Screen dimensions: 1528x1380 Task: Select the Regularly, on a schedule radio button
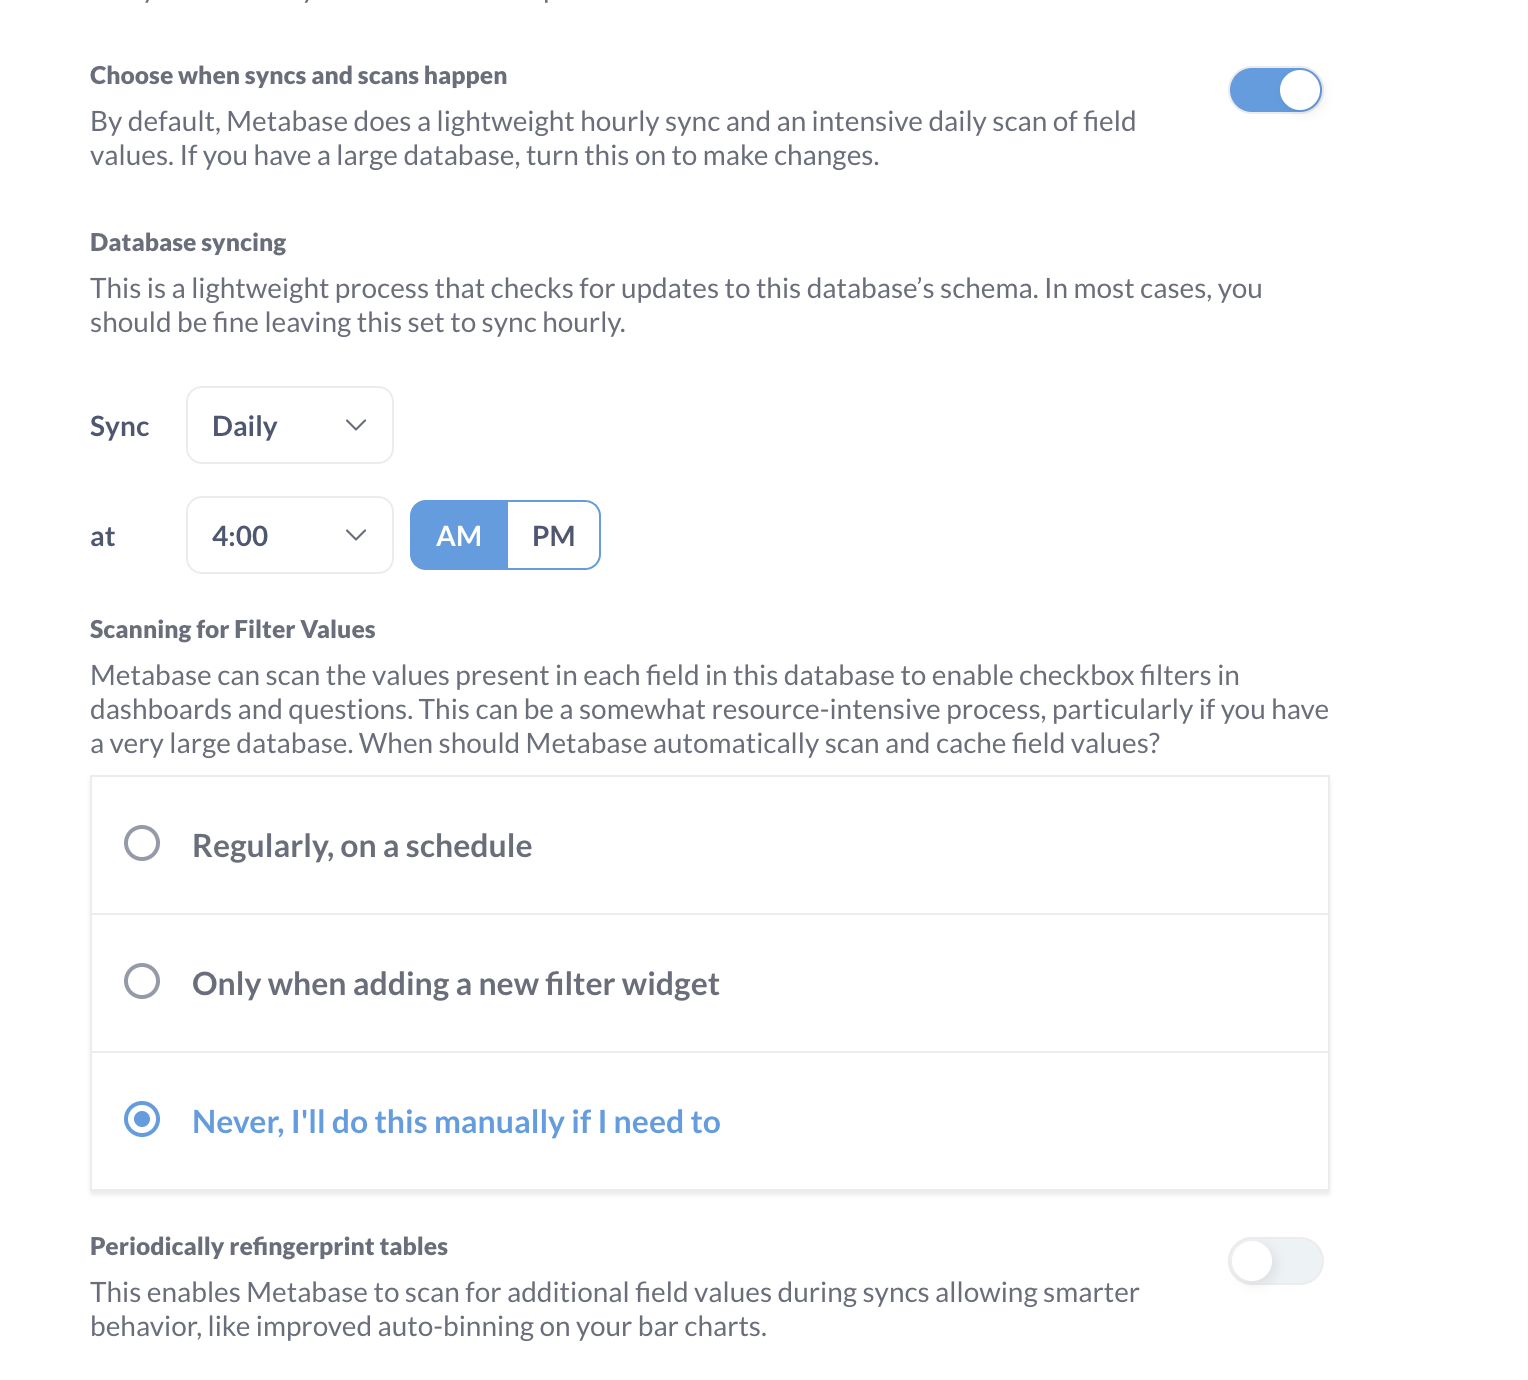[x=142, y=843]
